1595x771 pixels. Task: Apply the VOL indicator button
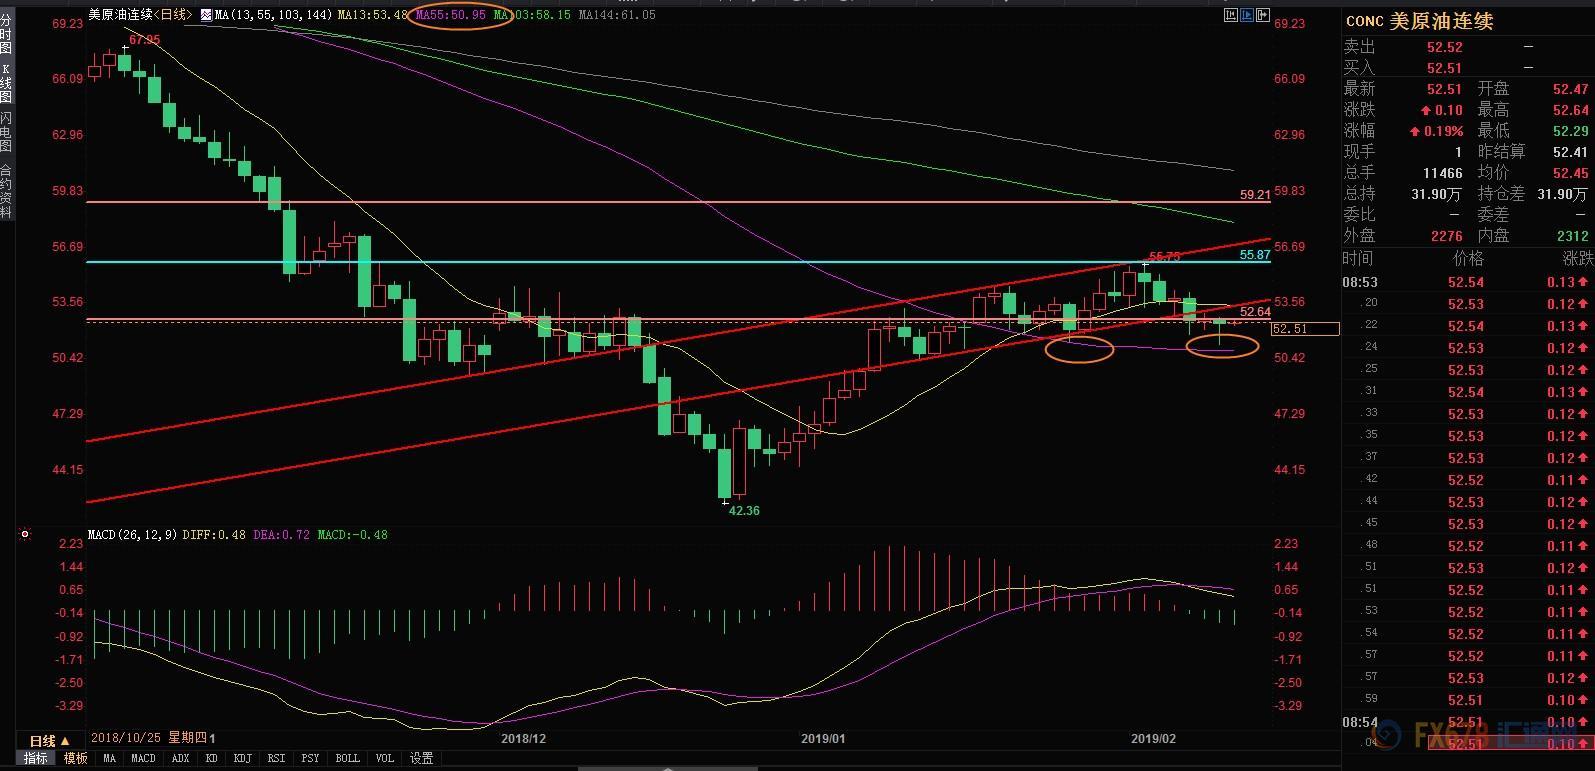[x=384, y=758]
